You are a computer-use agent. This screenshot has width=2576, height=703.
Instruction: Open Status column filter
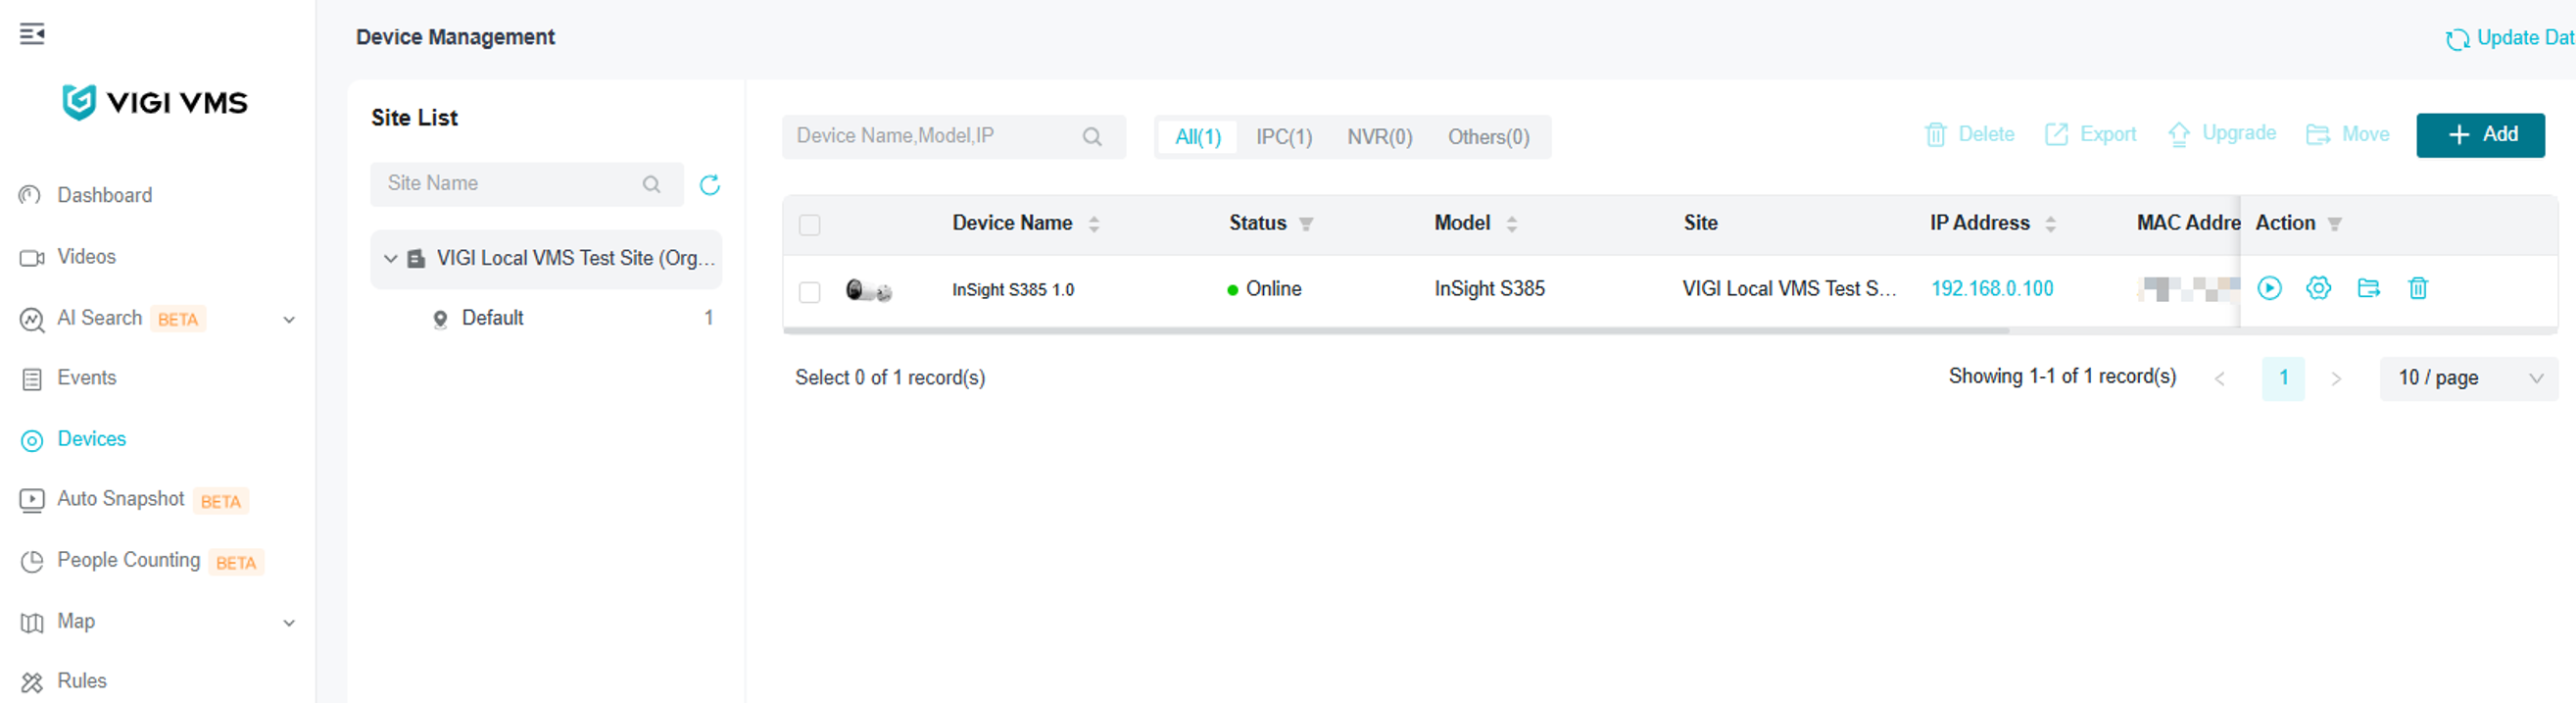(1306, 224)
